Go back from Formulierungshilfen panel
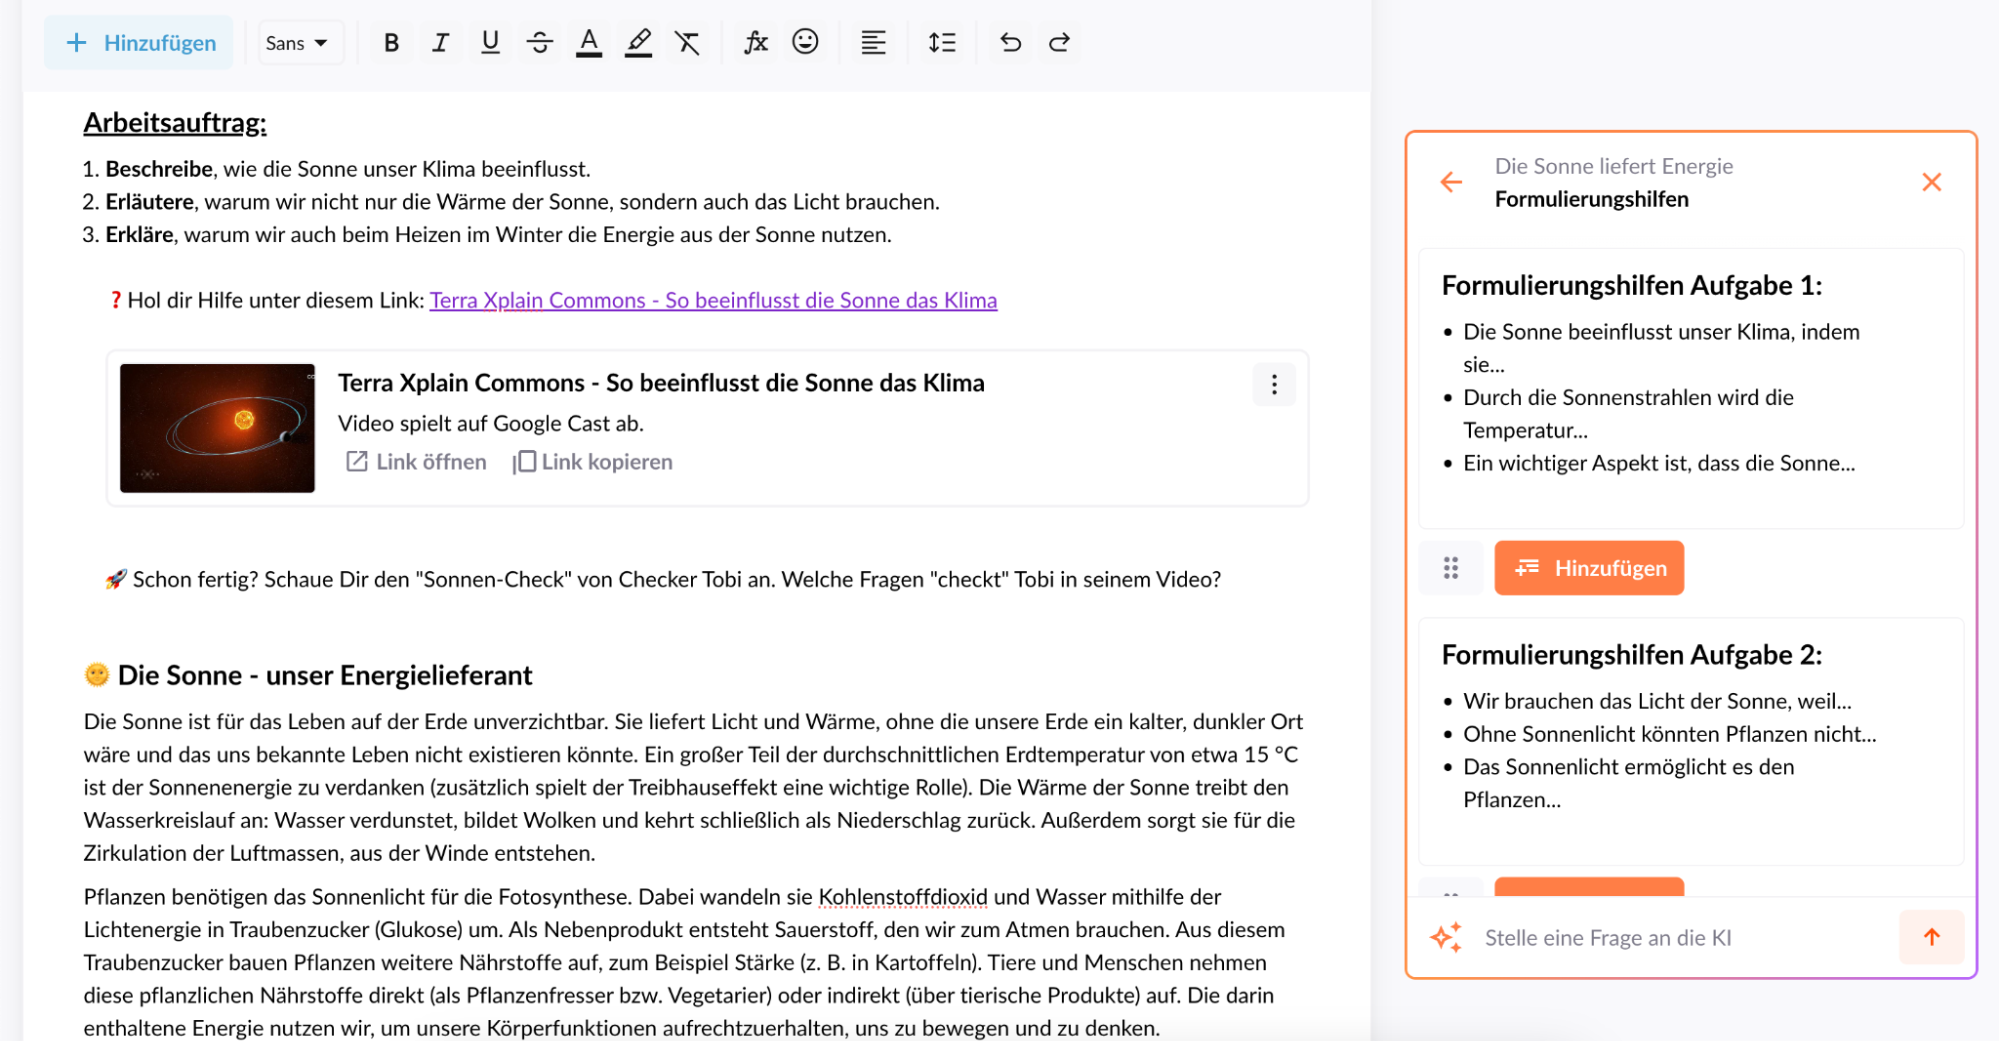The height and width of the screenshot is (1042, 1999). (x=1450, y=181)
